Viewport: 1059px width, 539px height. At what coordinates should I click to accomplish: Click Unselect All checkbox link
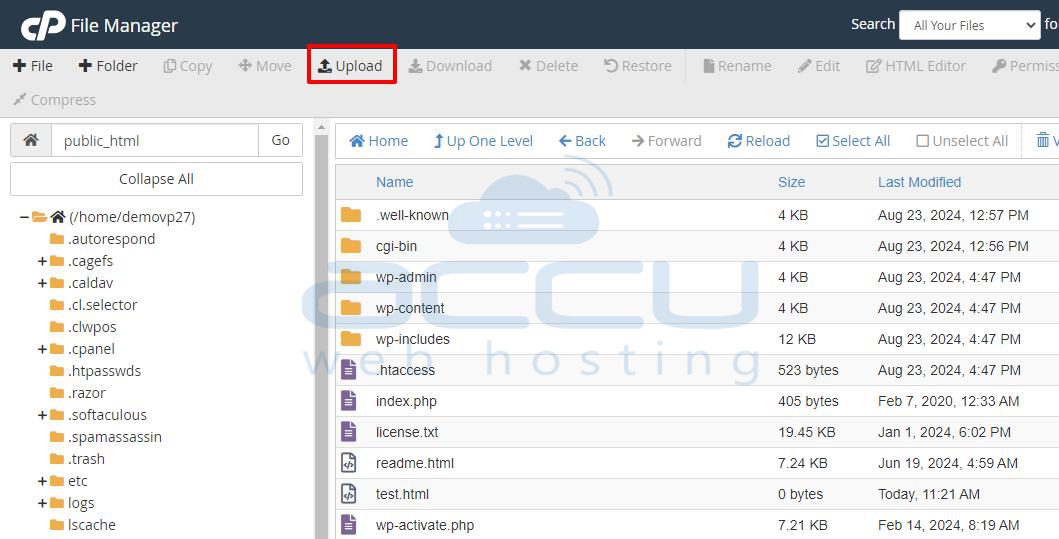pos(962,141)
